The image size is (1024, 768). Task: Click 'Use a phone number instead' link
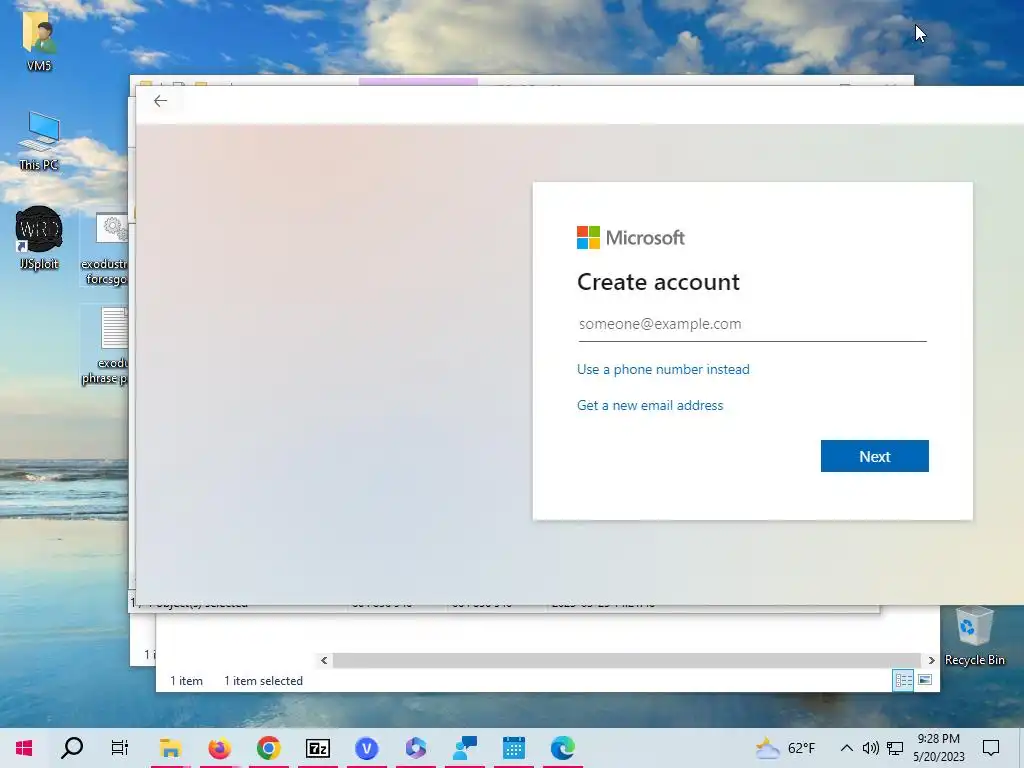pyautogui.click(x=663, y=370)
